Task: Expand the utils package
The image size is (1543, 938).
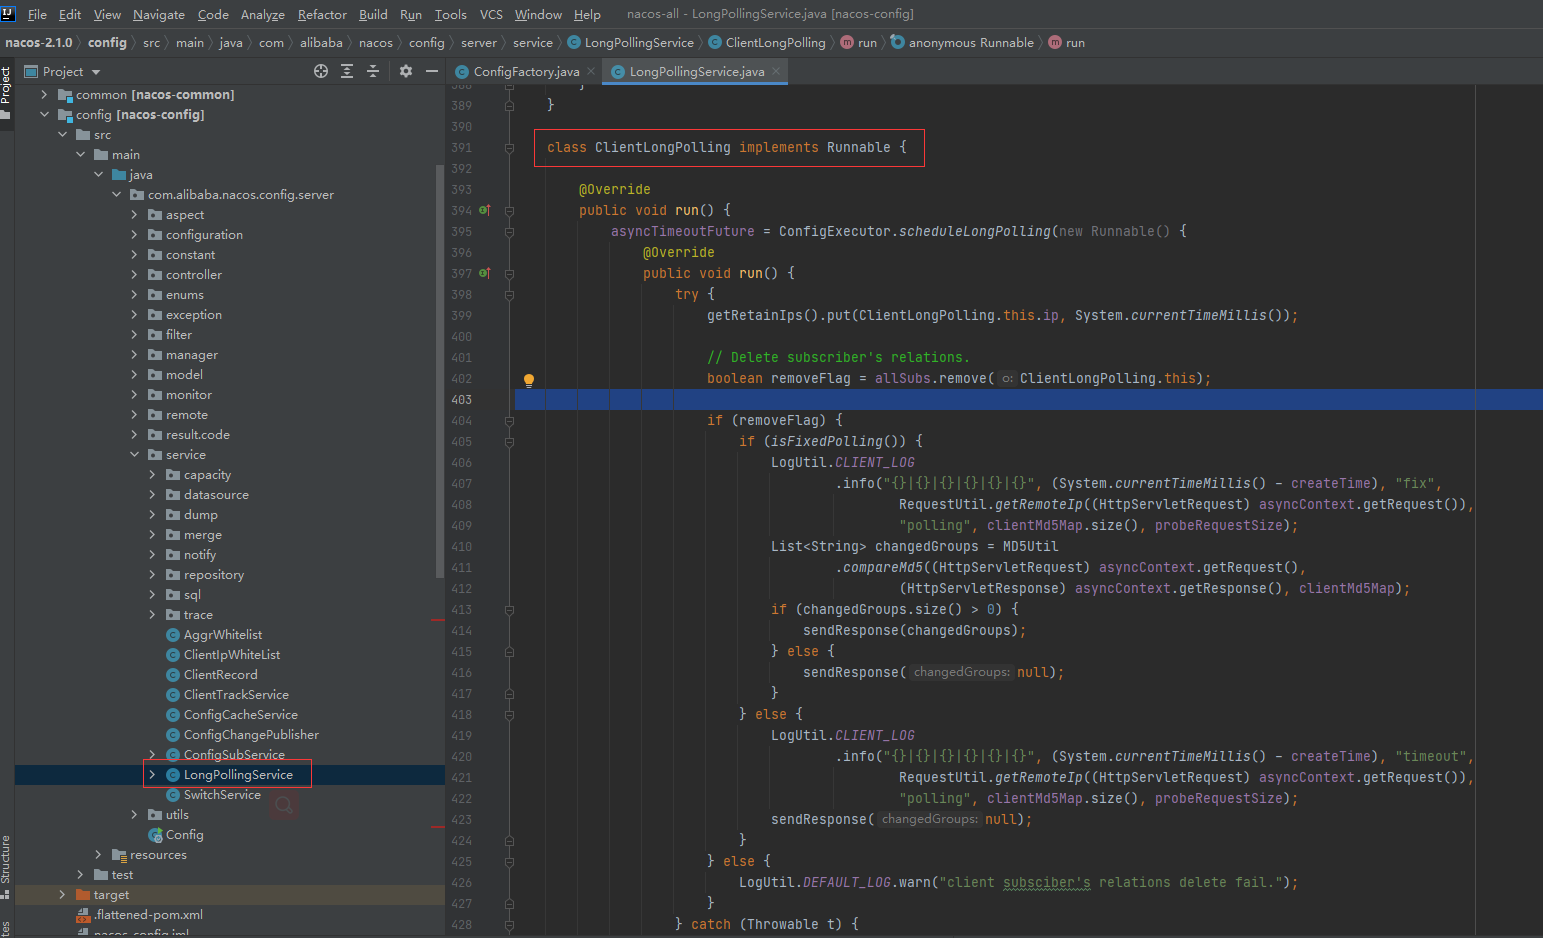Action: [134, 815]
